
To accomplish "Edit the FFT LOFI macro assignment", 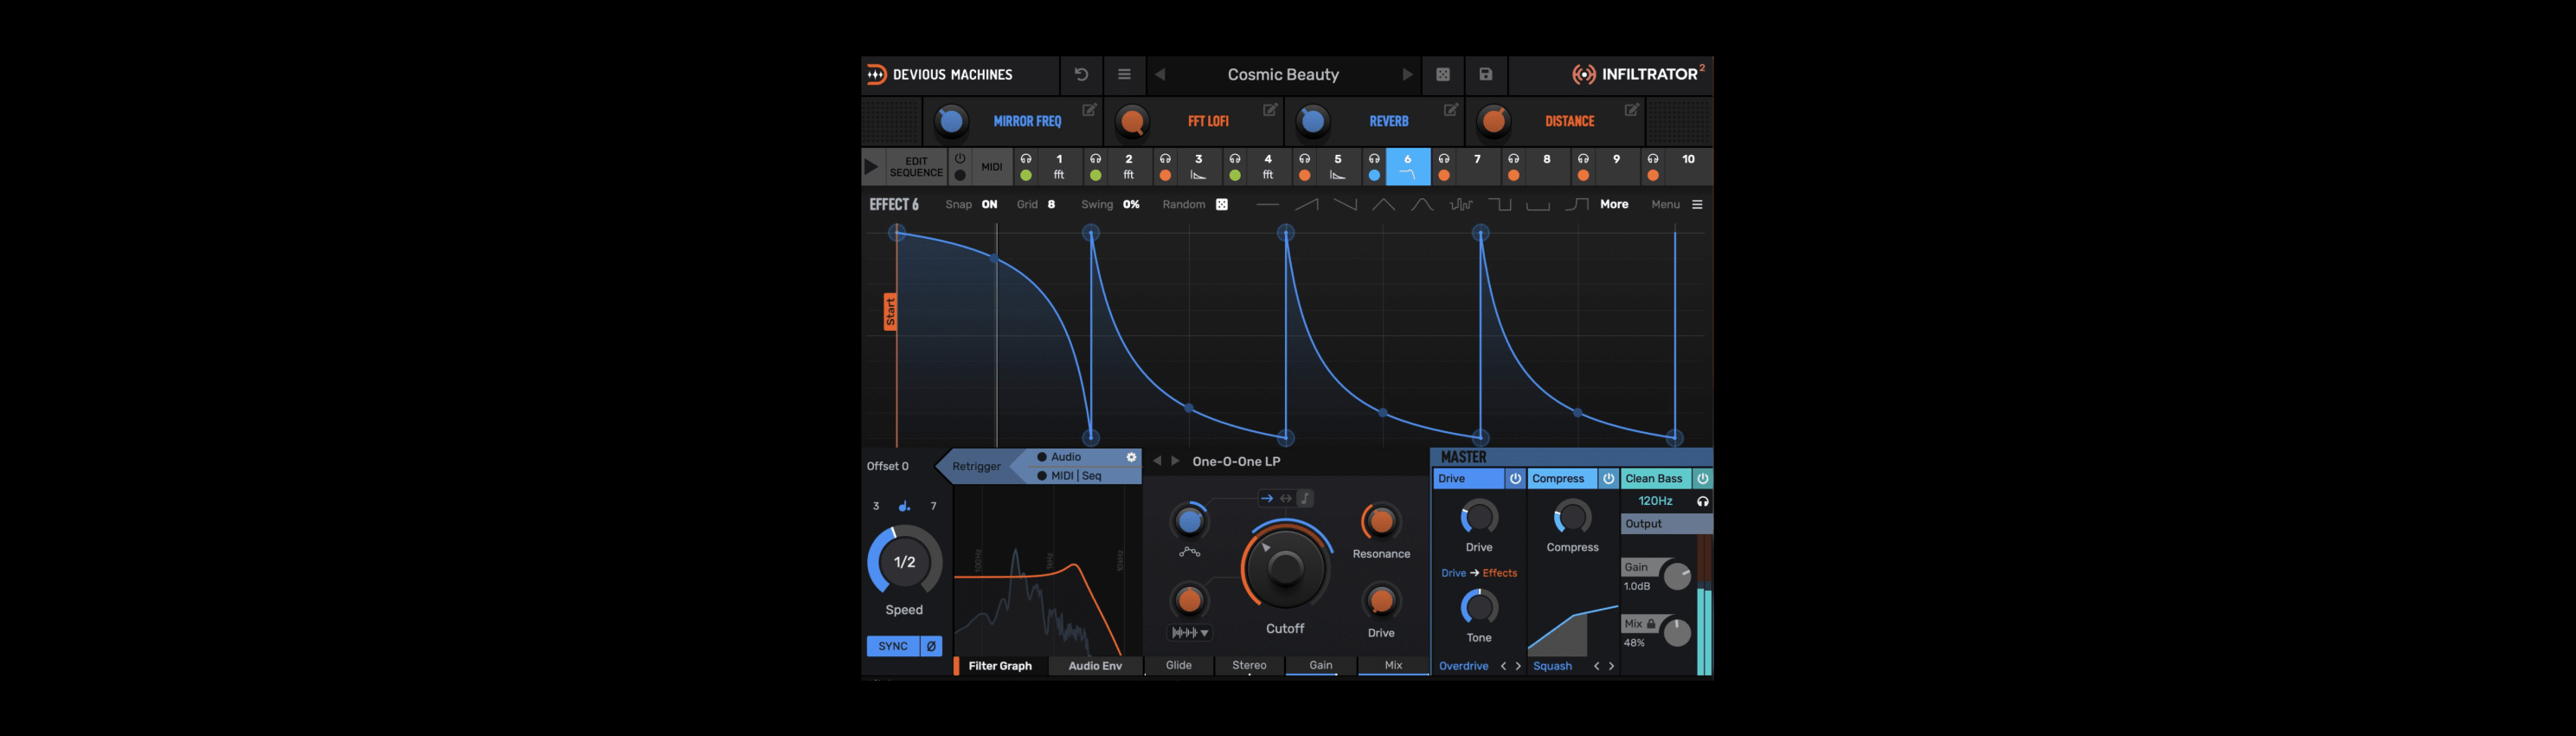I will [x=1270, y=109].
